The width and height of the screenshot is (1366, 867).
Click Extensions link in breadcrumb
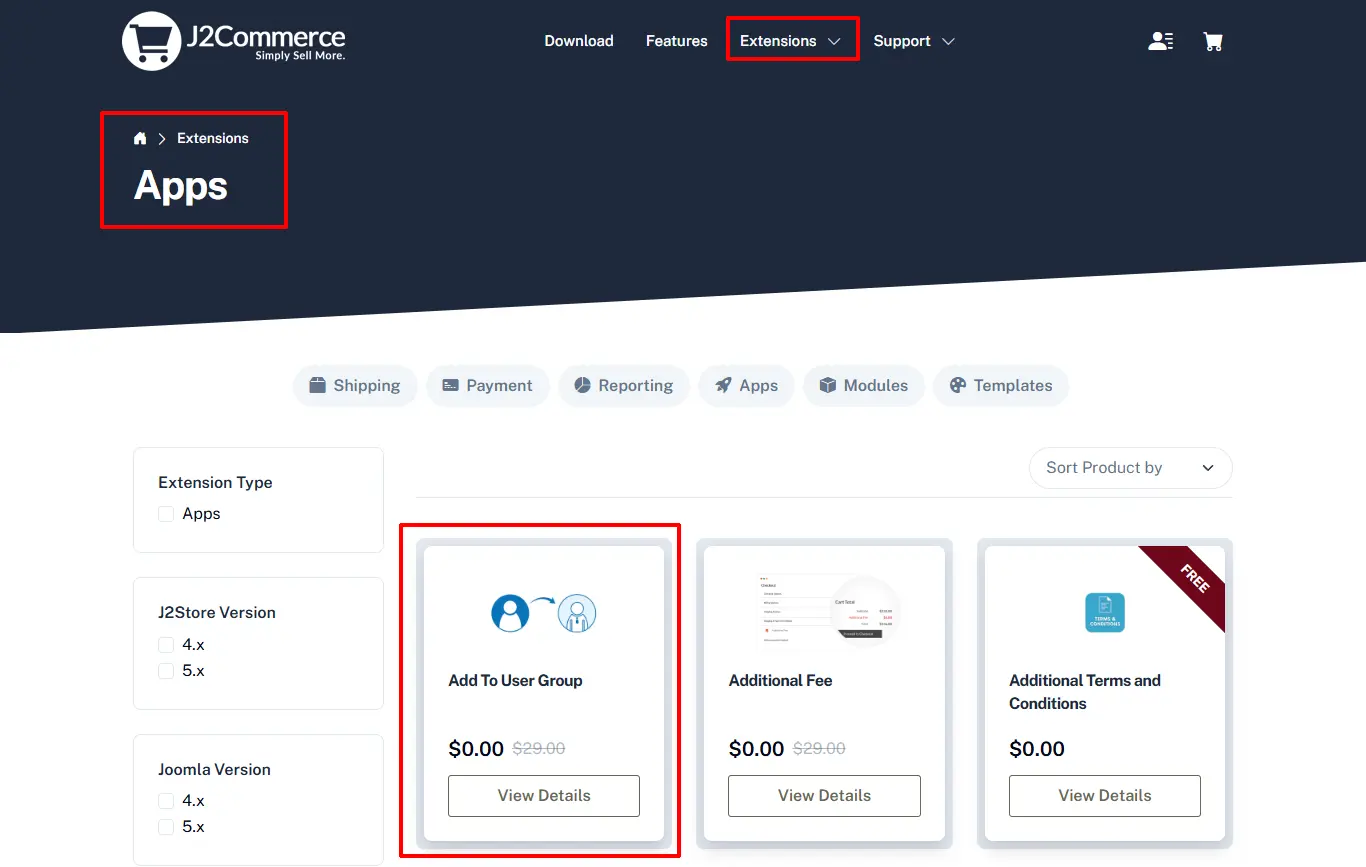click(213, 138)
